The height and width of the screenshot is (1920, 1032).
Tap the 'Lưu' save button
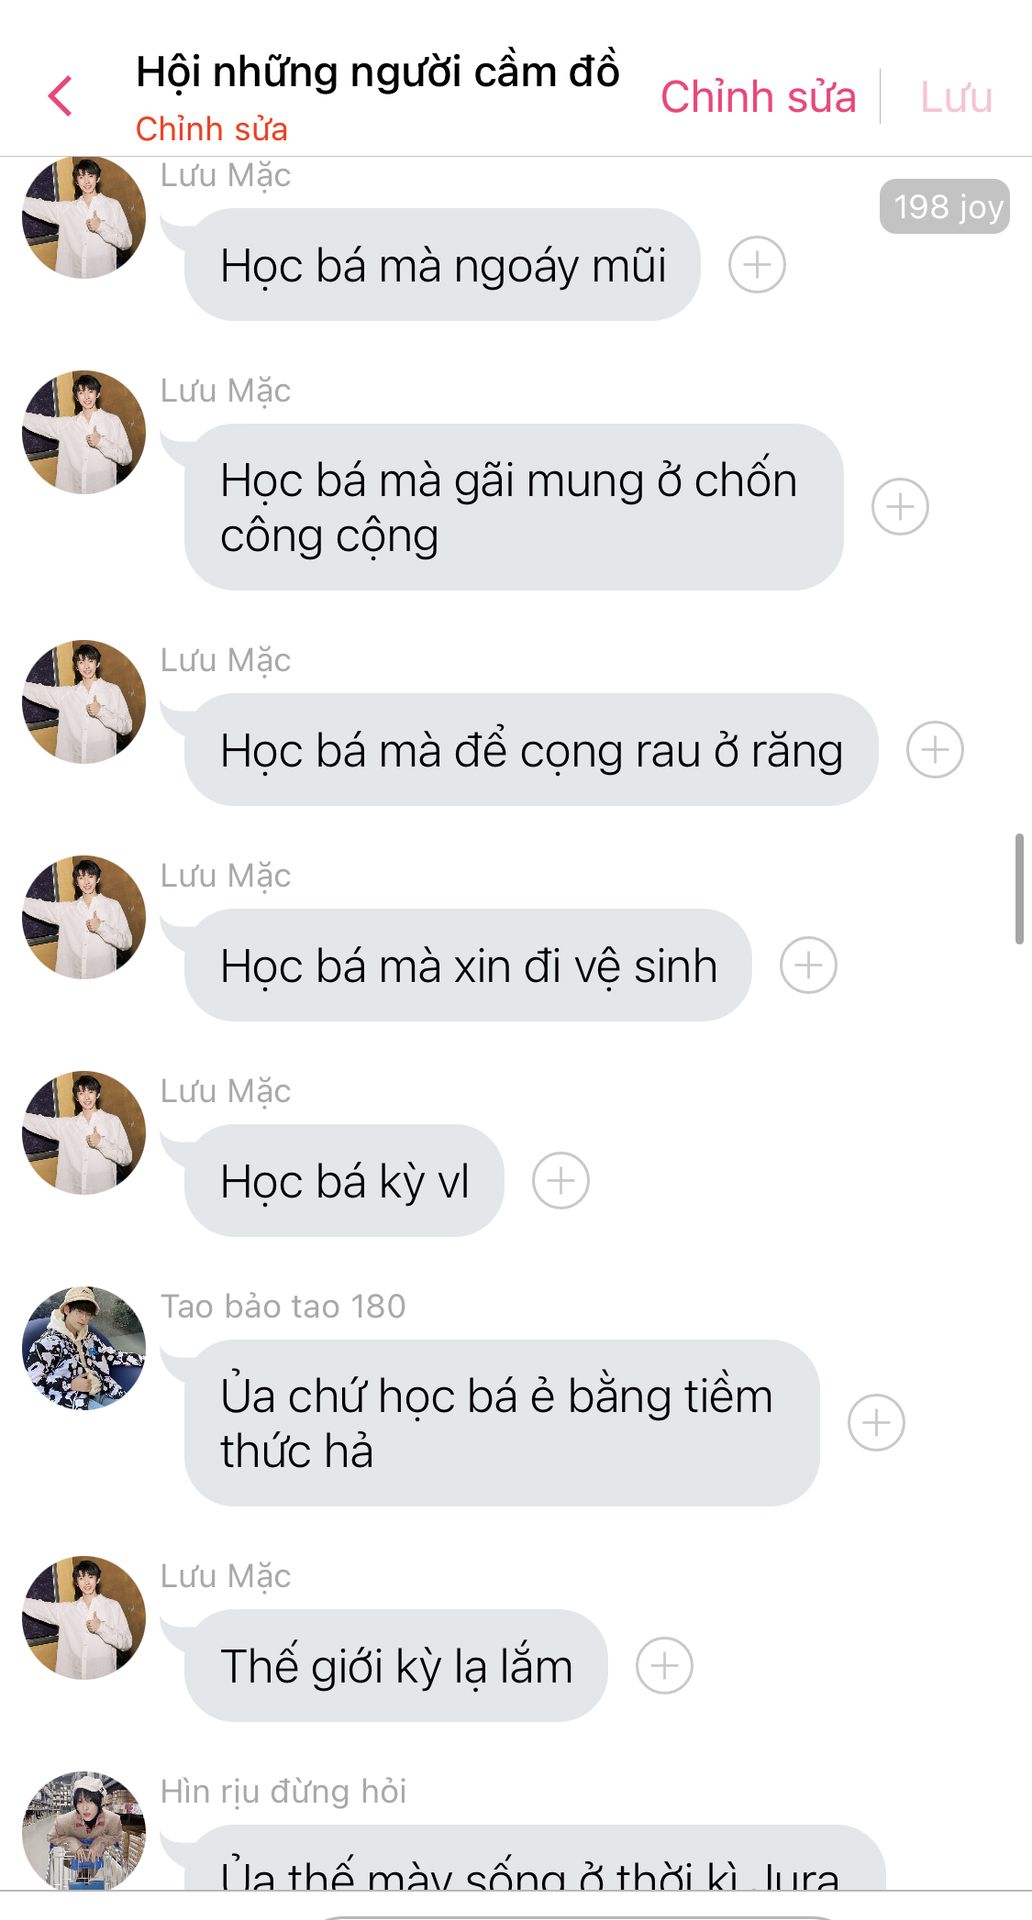pos(956,97)
